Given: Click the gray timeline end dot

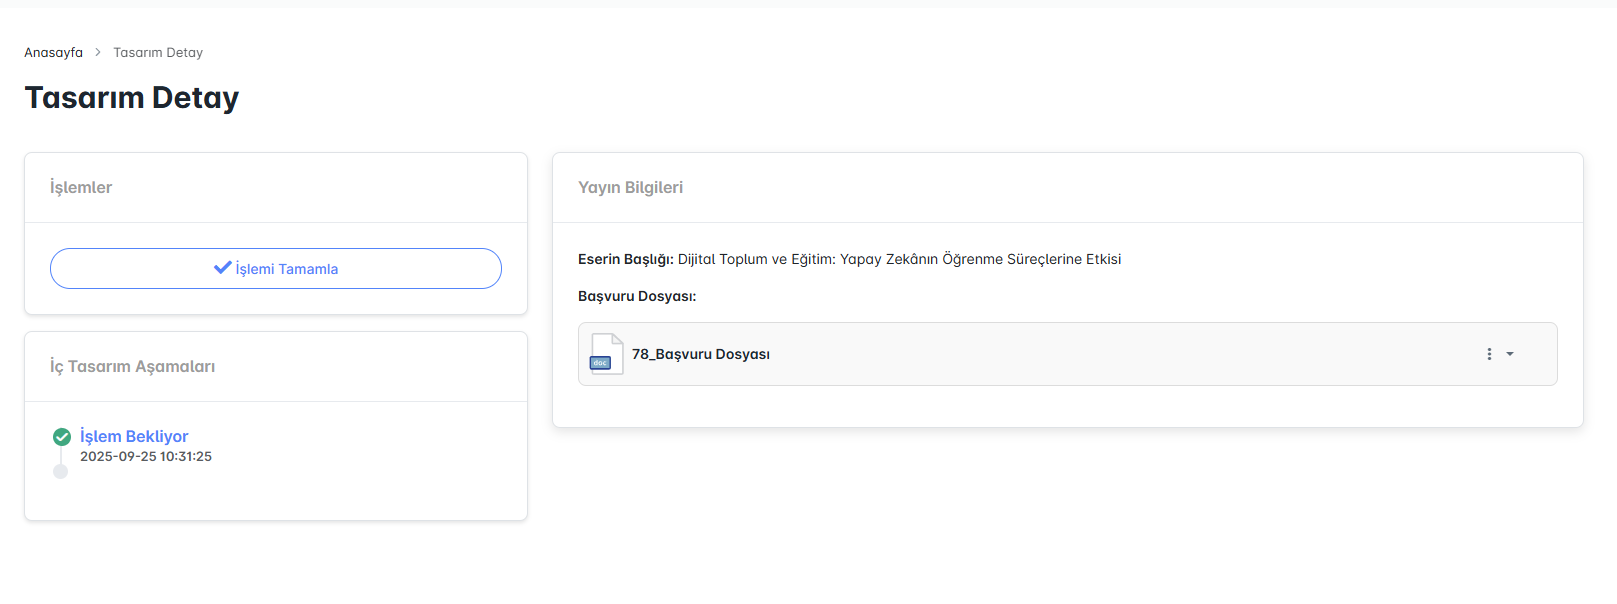Looking at the screenshot, I should tap(61, 472).
